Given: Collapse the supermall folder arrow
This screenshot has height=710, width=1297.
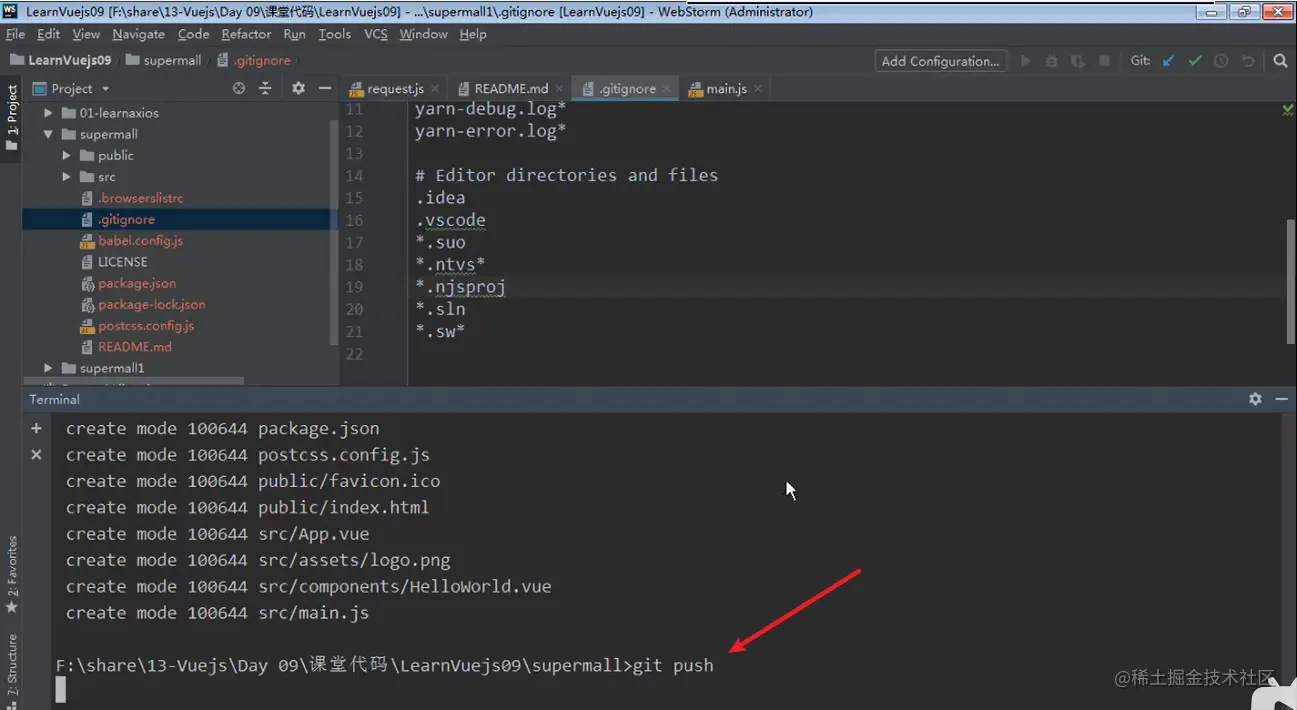Looking at the screenshot, I should click(48, 134).
